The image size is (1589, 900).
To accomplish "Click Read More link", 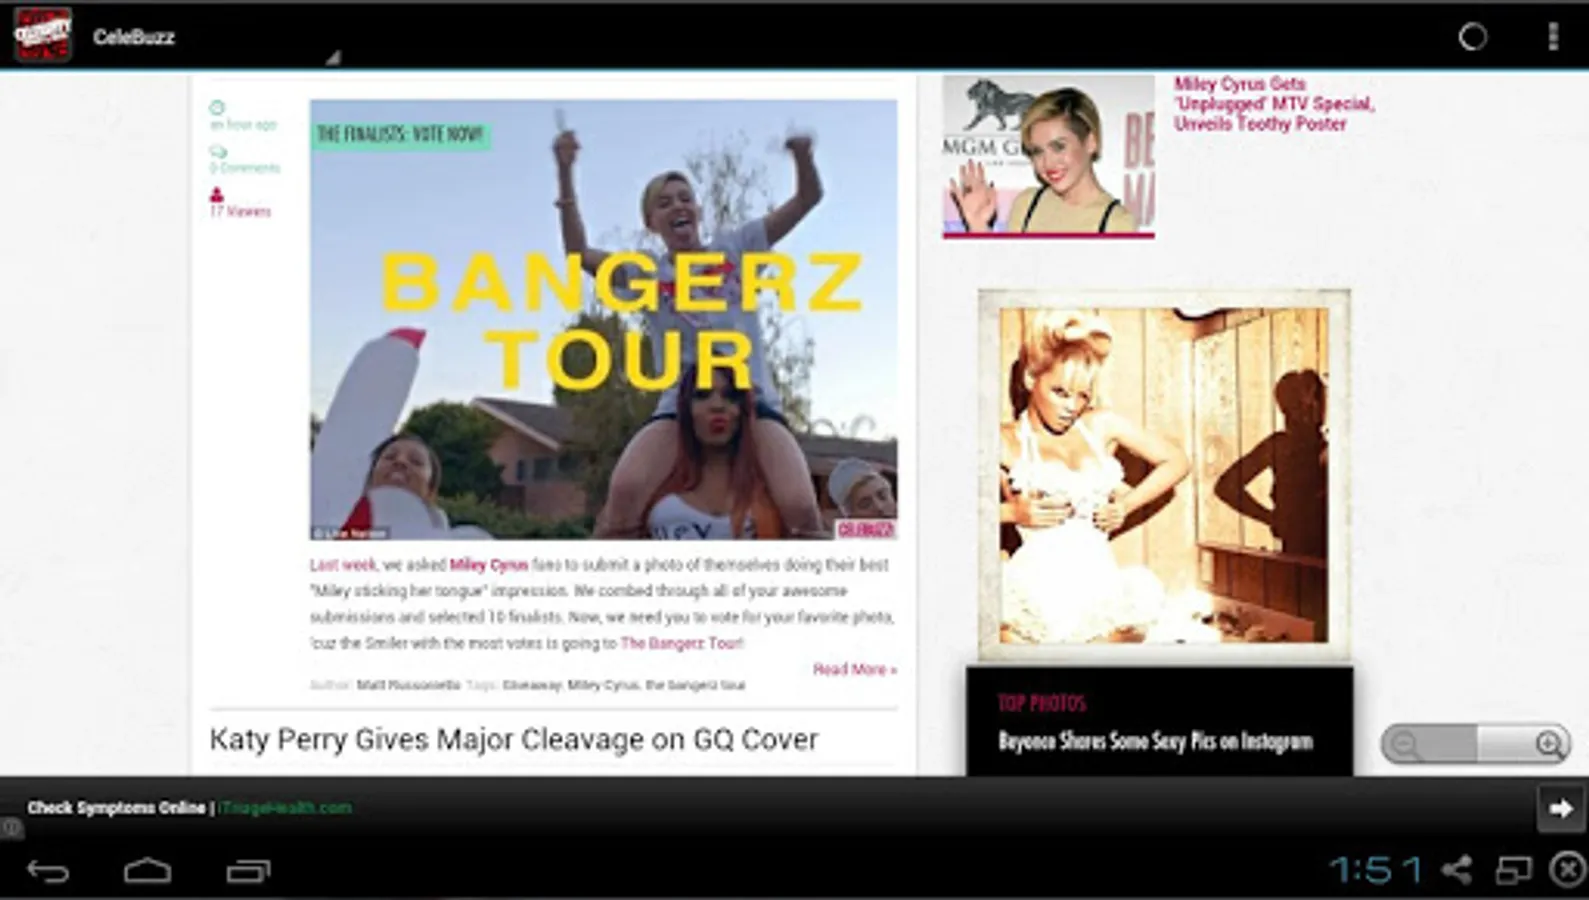I will point(855,669).
